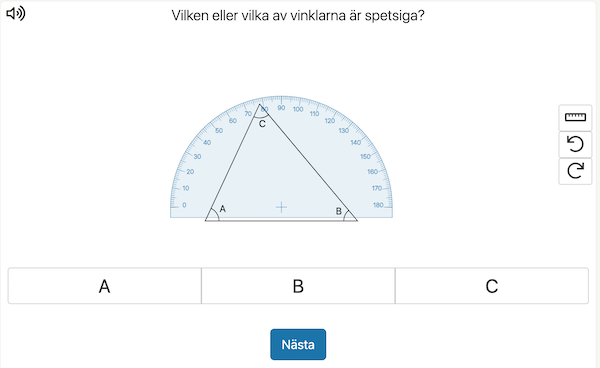The width and height of the screenshot is (600, 368).
Task: Rotate the protractor clockwise
Action: pos(575,171)
